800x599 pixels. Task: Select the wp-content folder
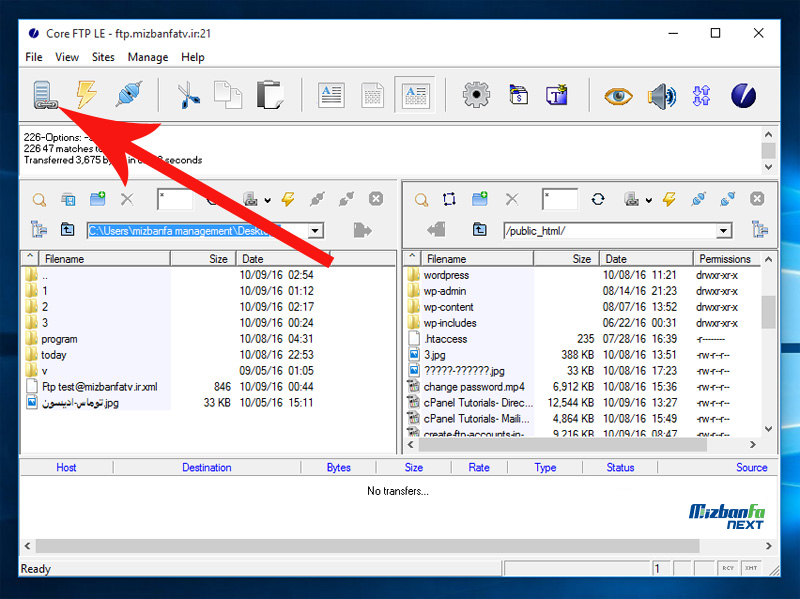point(448,307)
